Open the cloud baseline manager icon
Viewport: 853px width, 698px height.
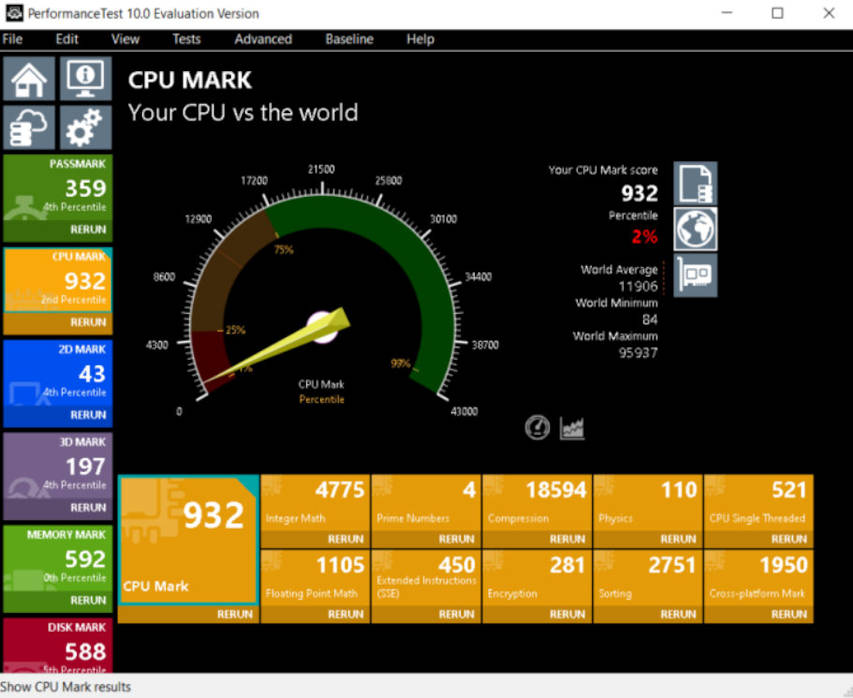[29, 127]
